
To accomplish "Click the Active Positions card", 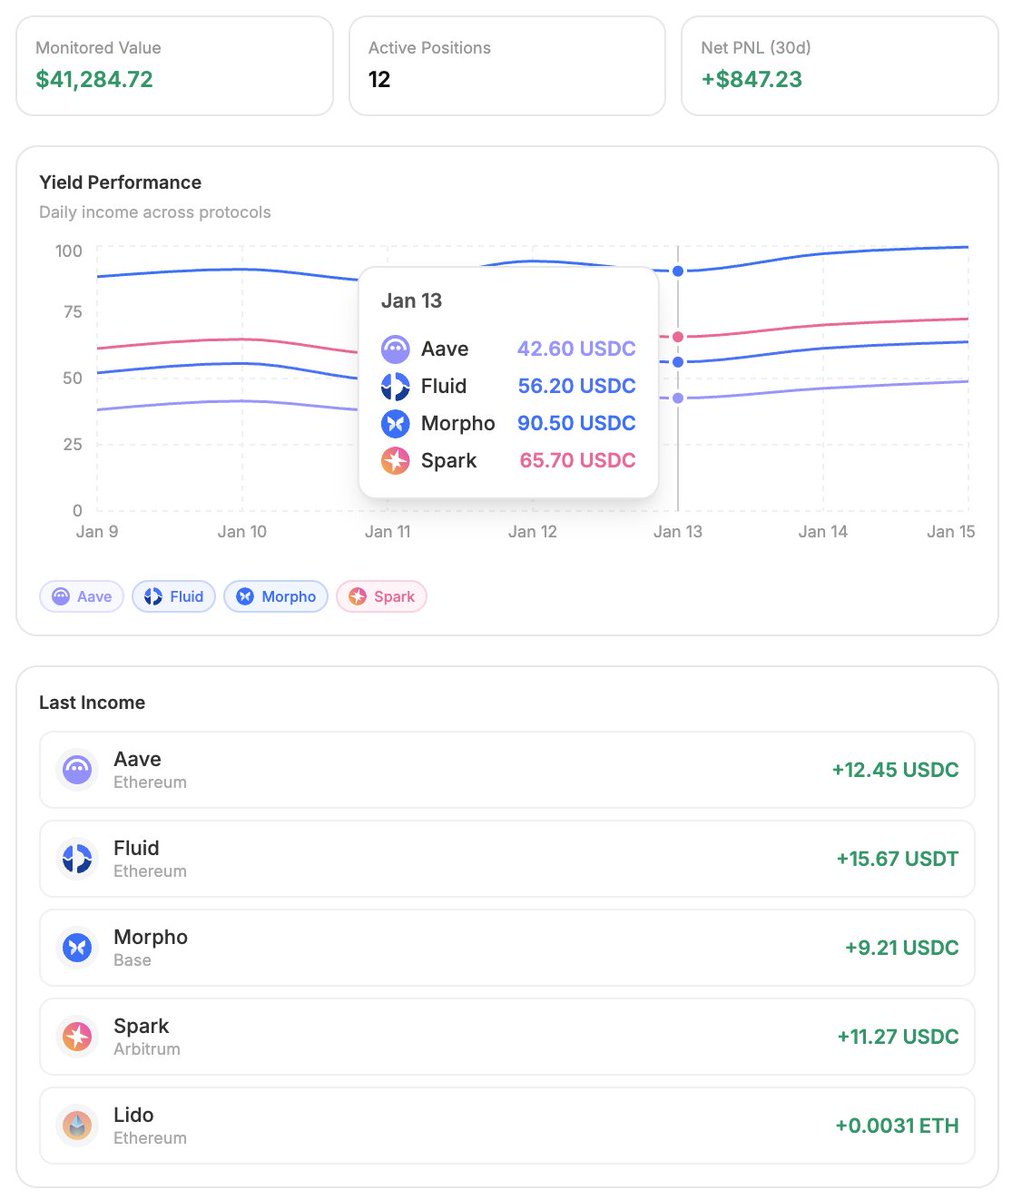I will pyautogui.click(x=507, y=66).
